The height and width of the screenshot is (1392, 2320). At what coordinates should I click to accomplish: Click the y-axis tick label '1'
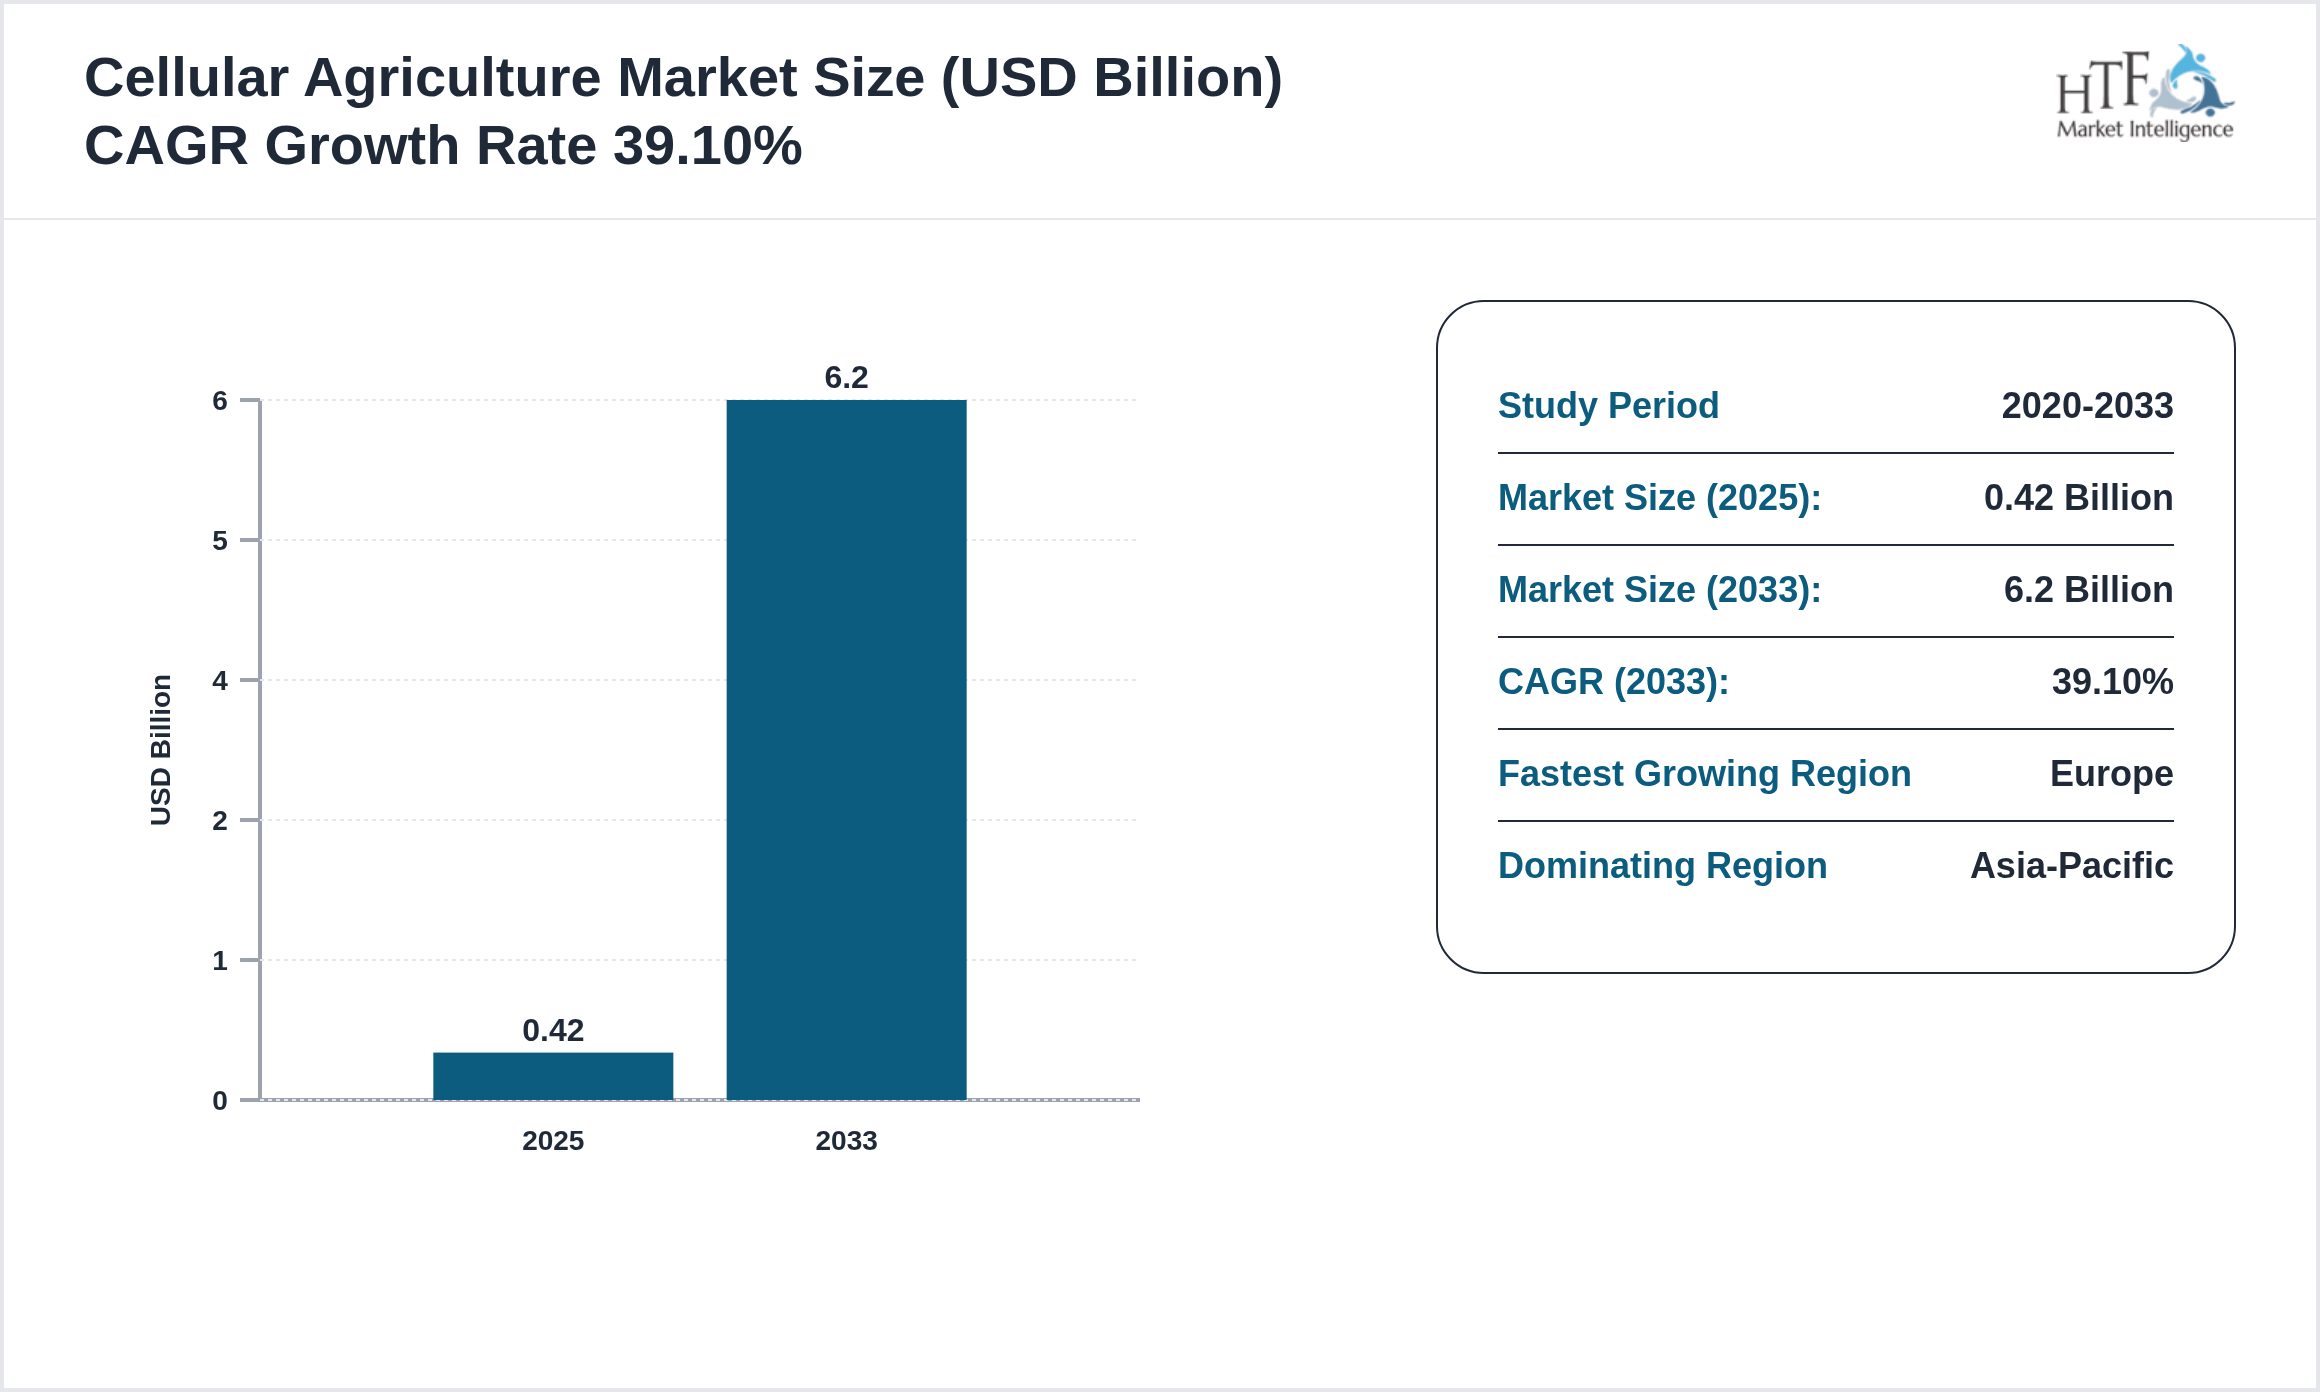coord(220,961)
